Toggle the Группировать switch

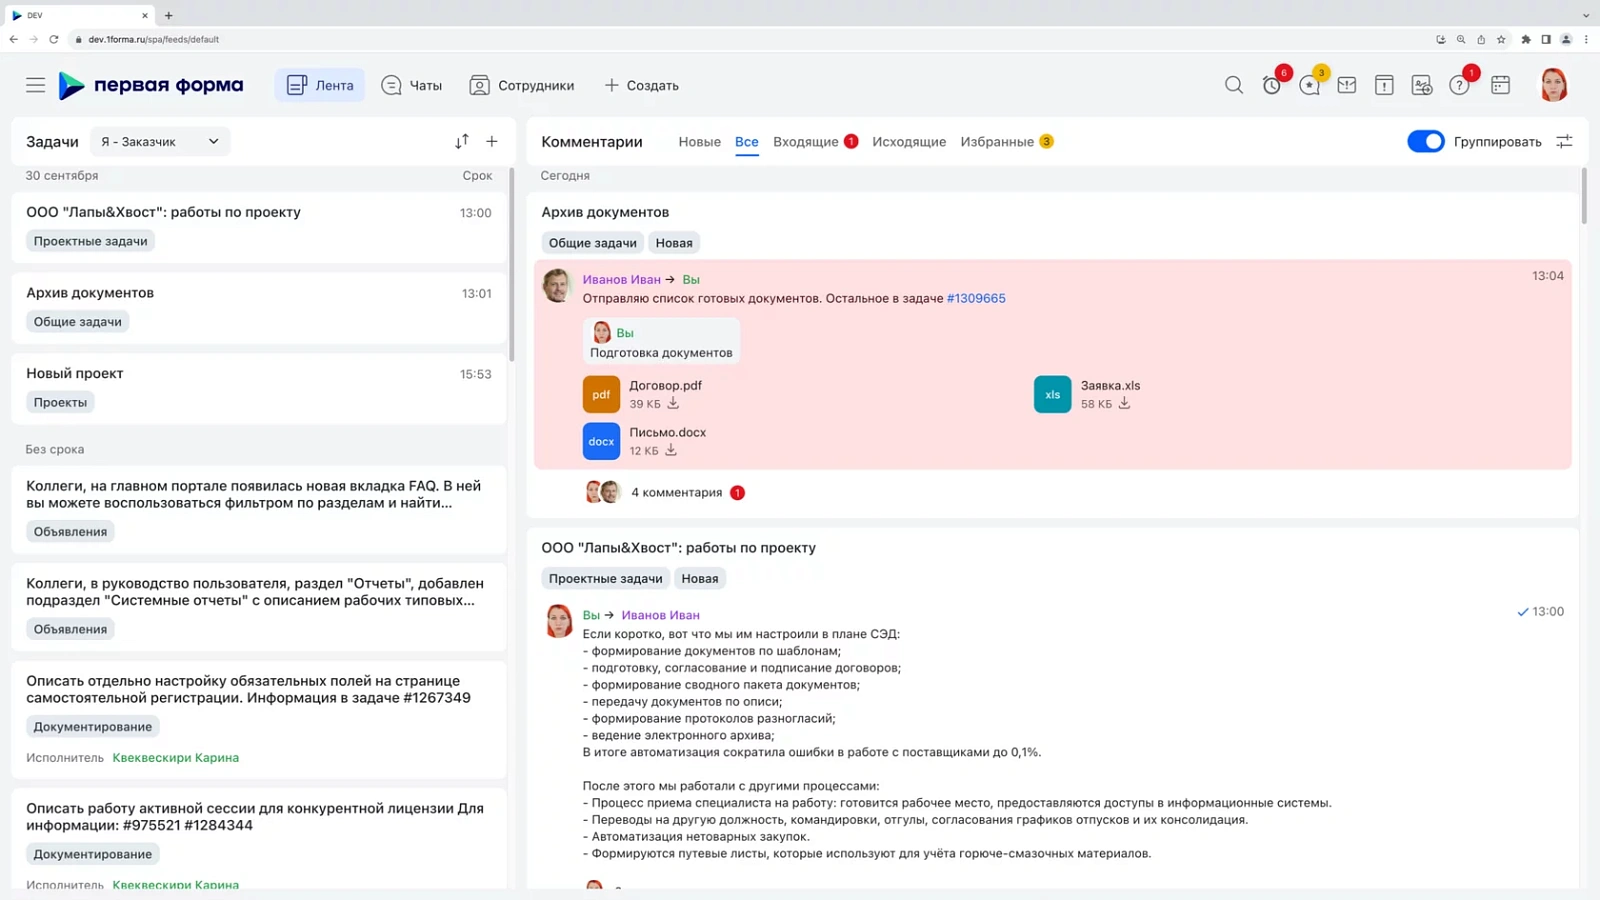(1425, 141)
